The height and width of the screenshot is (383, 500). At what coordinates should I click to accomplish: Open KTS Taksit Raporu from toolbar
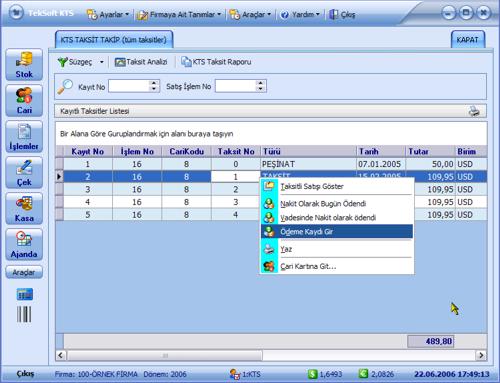(x=216, y=62)
